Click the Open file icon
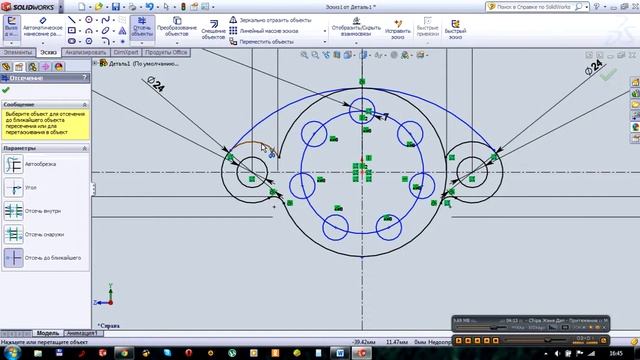This screenshot has height=360, width=640. click(98, 7)
